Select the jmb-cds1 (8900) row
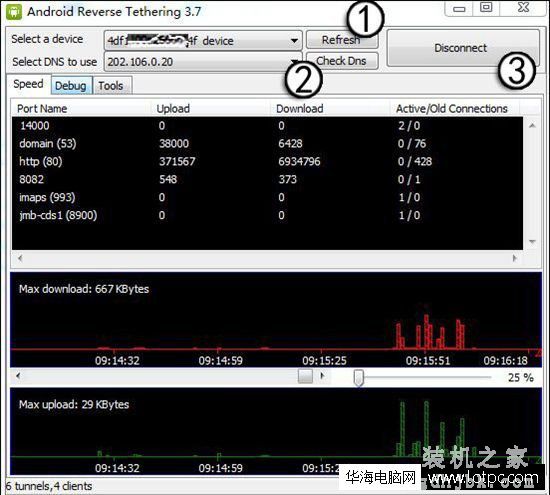 click(267, 215)
